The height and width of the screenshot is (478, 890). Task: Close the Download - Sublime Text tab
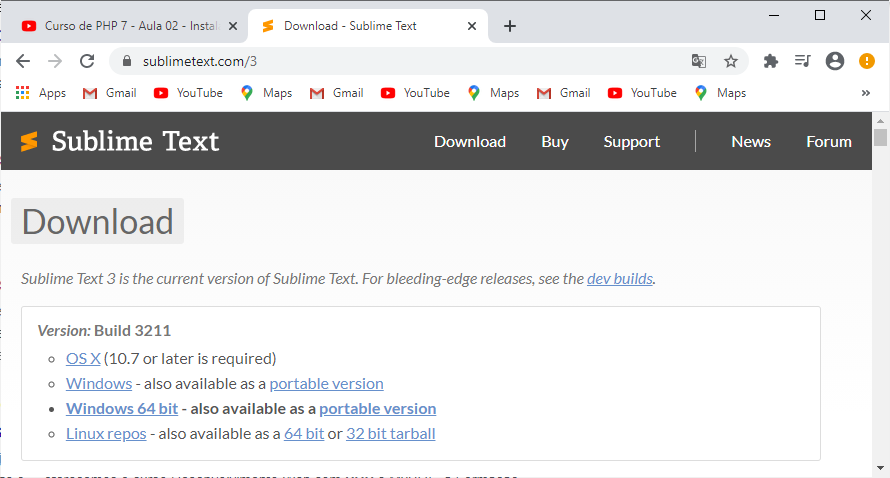click(472, 26)
